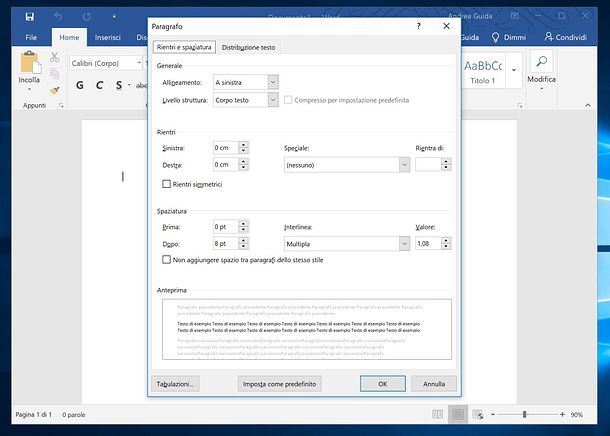Screen dimensions: 610x436
Task: Click the Pagina 1 di 1 status
Action: pyautogui.click(x=33, y=415)
